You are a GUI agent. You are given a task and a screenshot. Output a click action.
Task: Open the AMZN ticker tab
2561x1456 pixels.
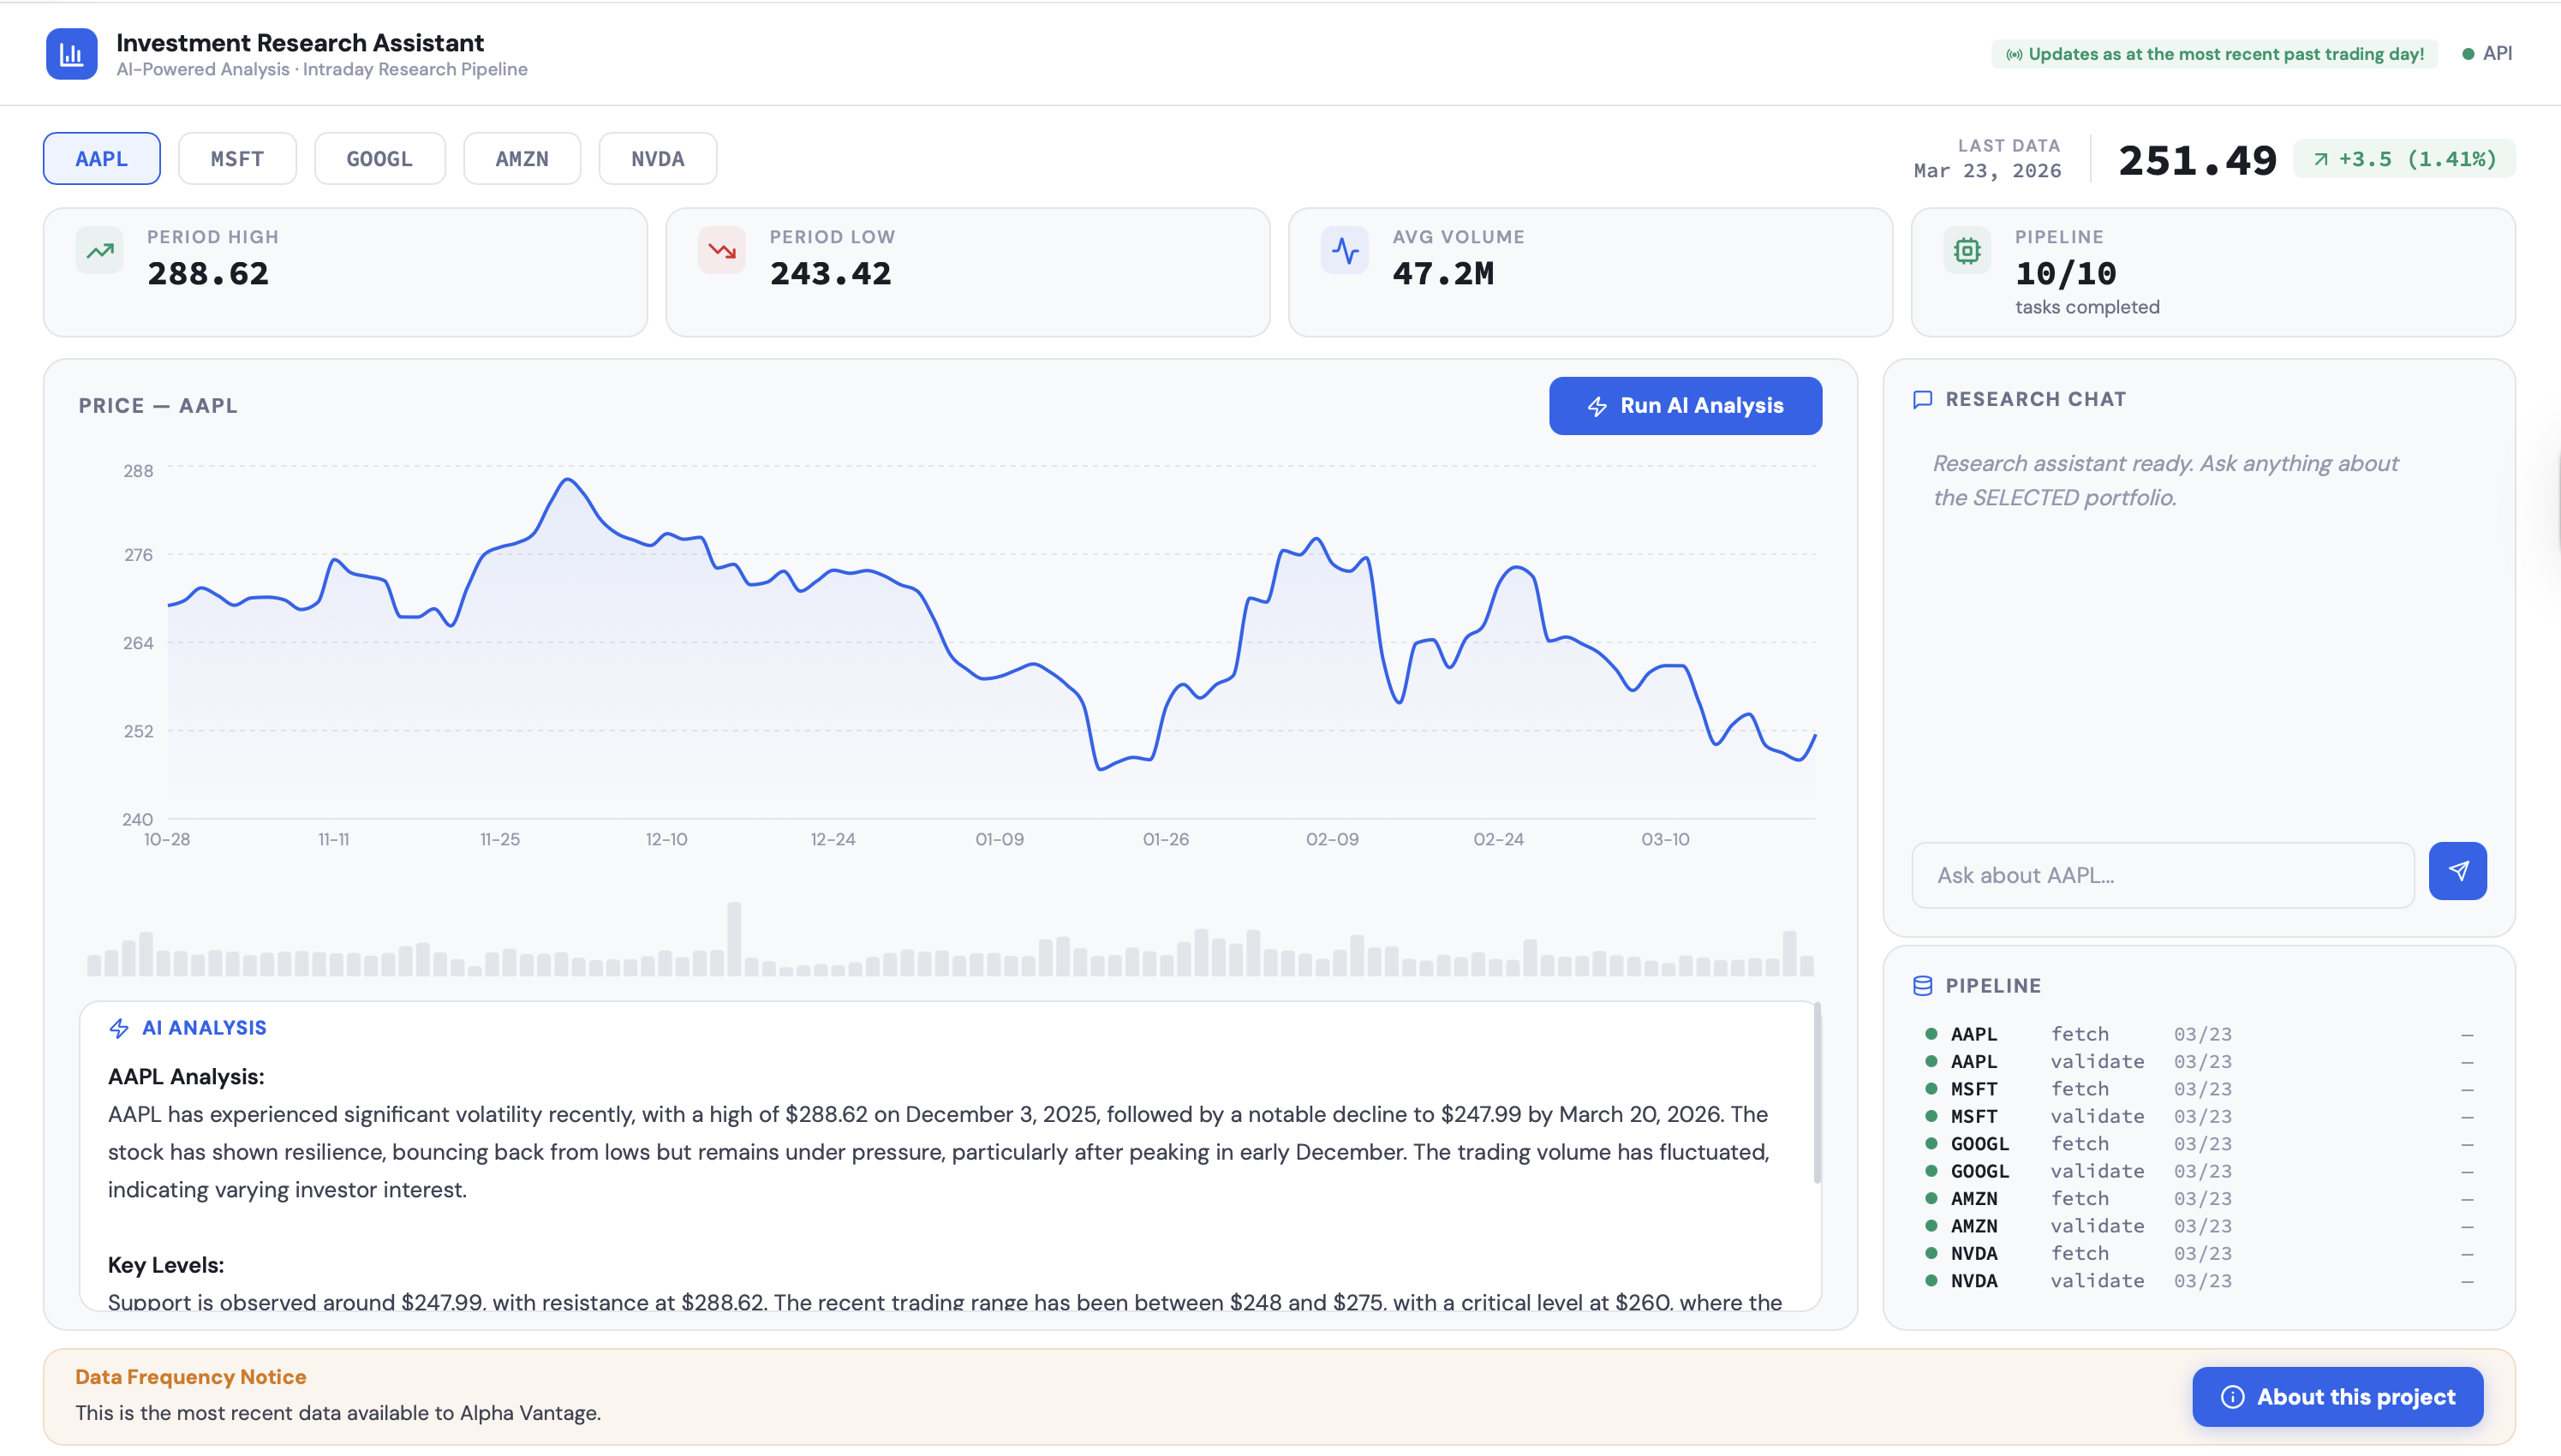point(521,159)
